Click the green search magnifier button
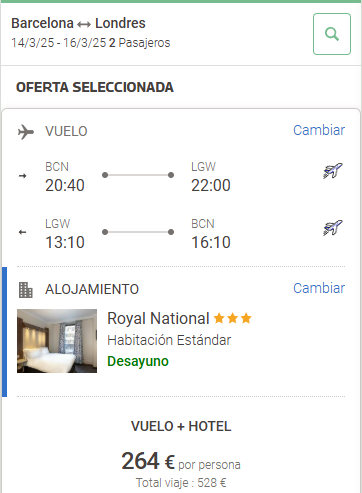The image size is (362, 493). [x=332, y=34]
